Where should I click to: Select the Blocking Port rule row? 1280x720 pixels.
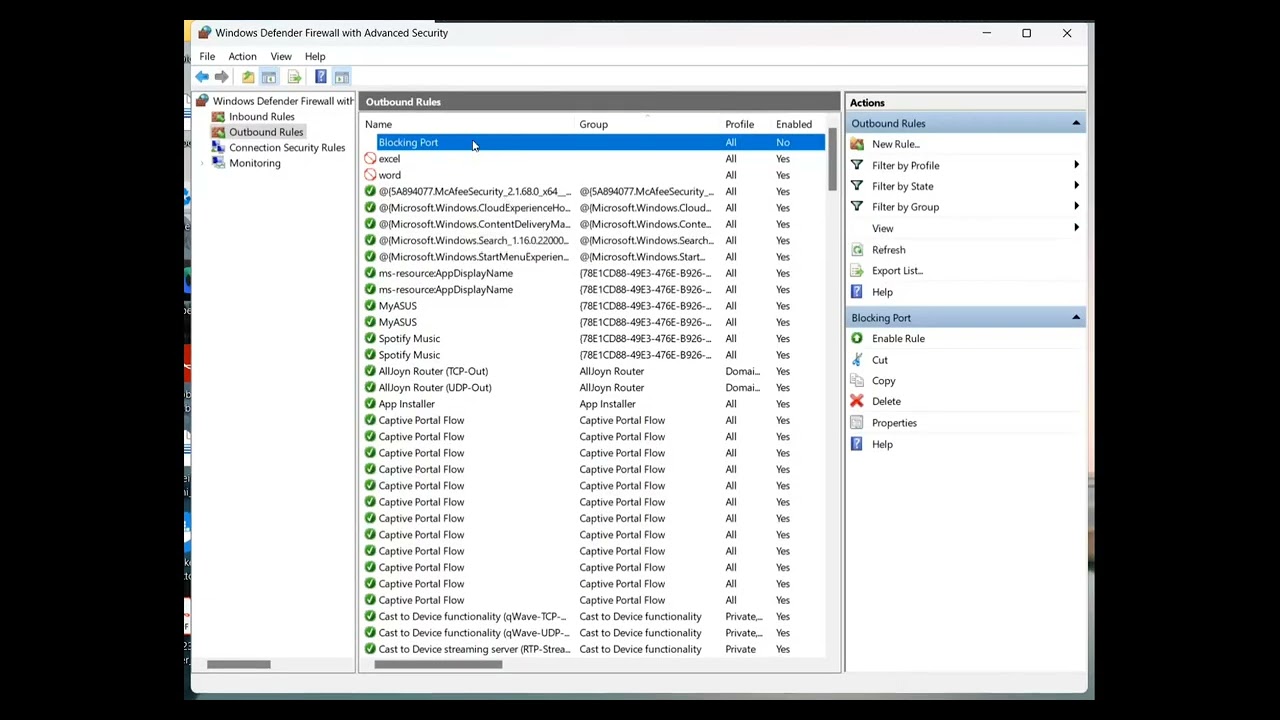(593, 142)
